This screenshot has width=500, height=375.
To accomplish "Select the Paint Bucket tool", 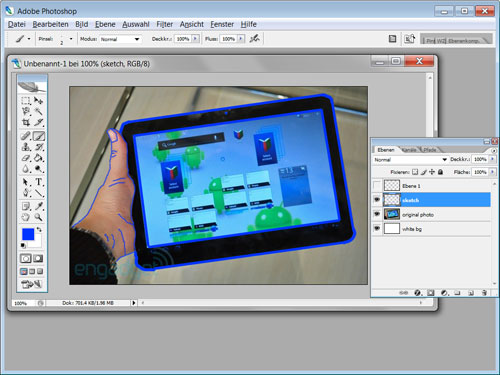I will [x=38, y=158].
